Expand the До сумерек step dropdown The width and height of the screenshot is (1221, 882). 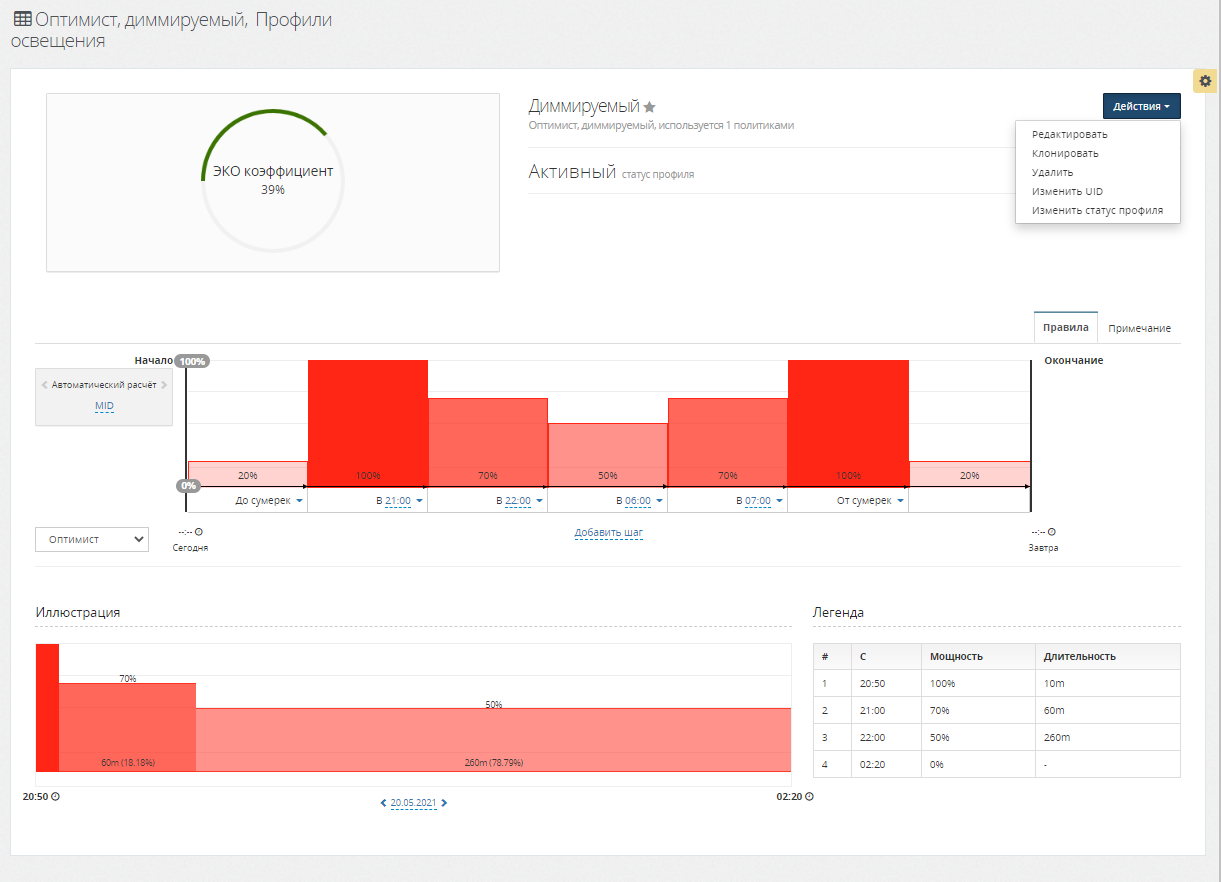[300, 501]
